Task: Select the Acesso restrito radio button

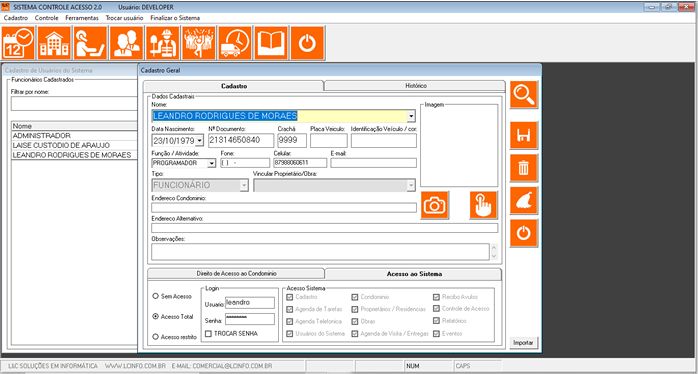Action: click(156, 337)
